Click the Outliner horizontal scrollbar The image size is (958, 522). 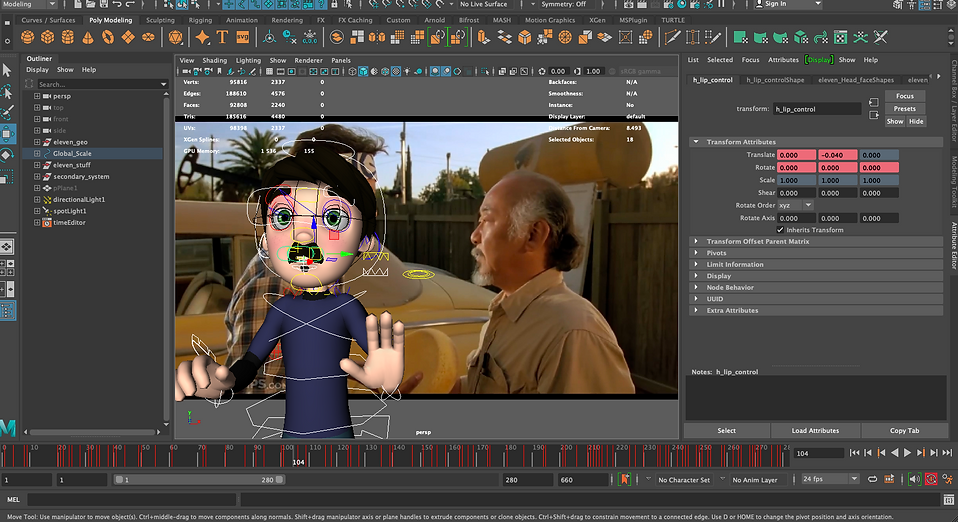pos(92,432)
